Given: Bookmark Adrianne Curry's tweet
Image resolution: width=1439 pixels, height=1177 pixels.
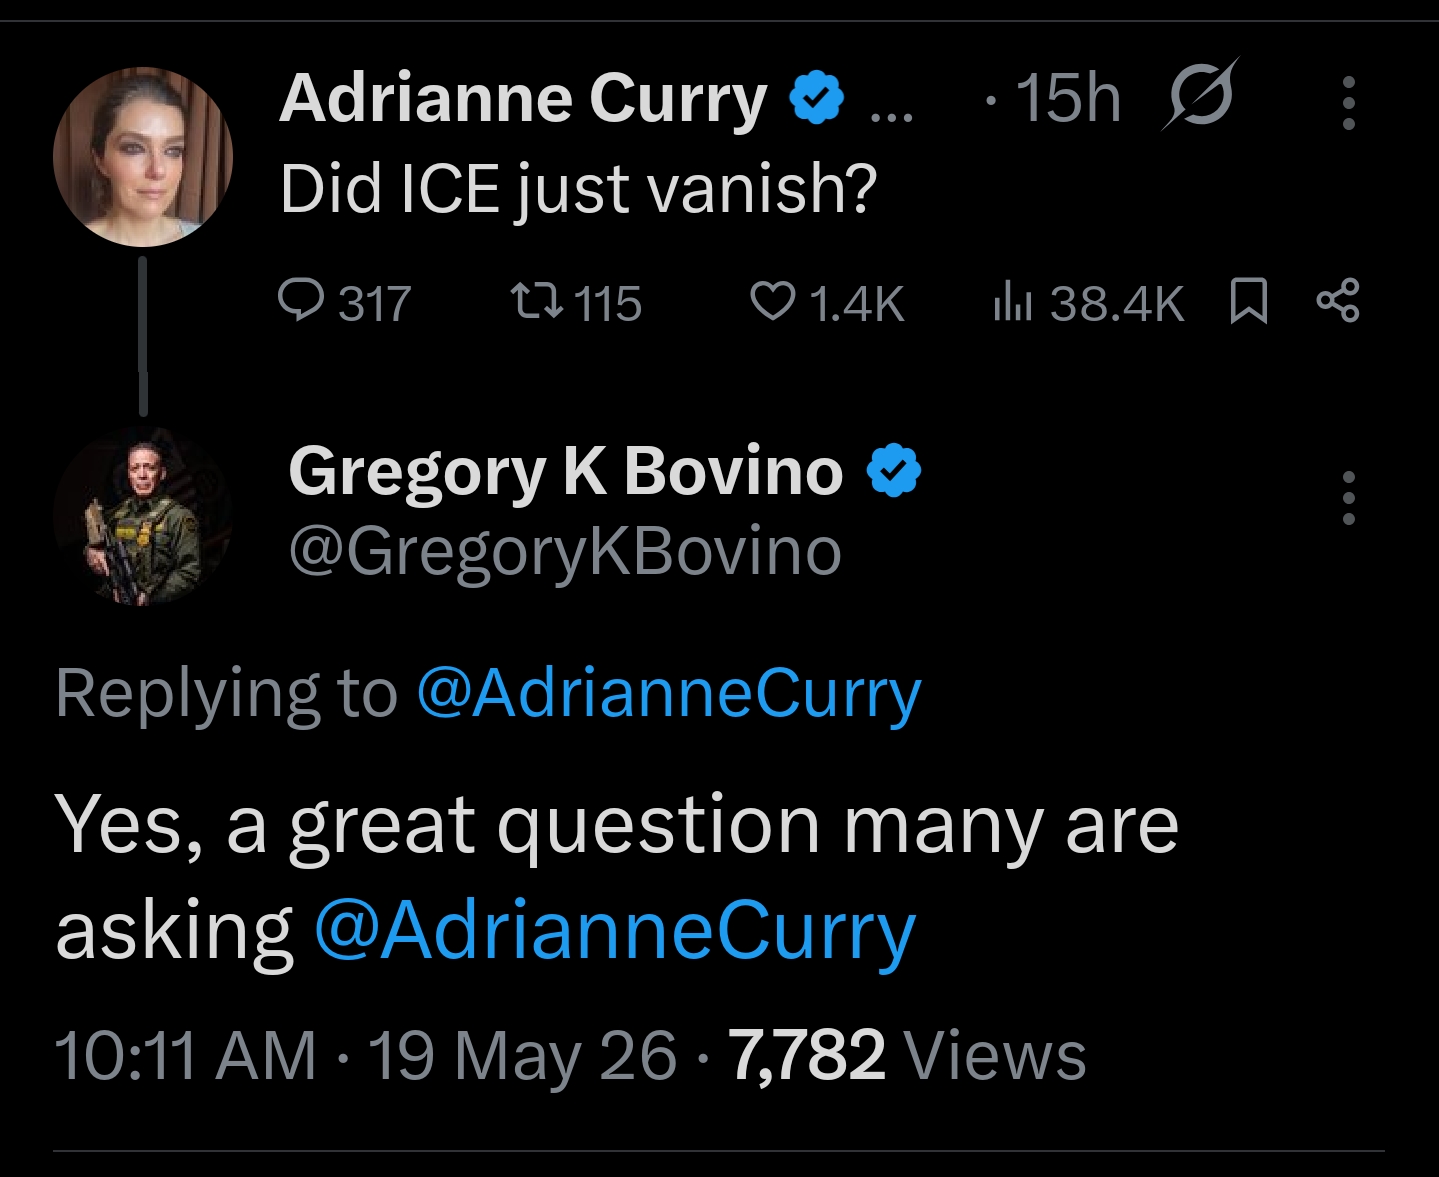Looking at the screenshot, I should [1247, 302].
